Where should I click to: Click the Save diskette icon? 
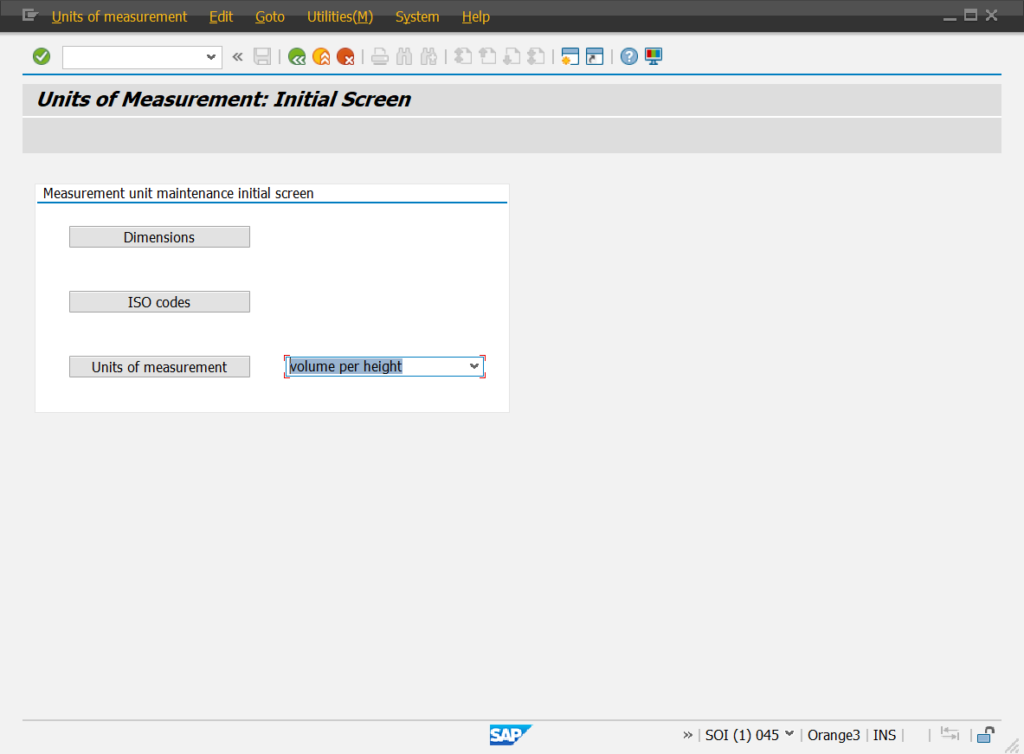tap(262, 57)
